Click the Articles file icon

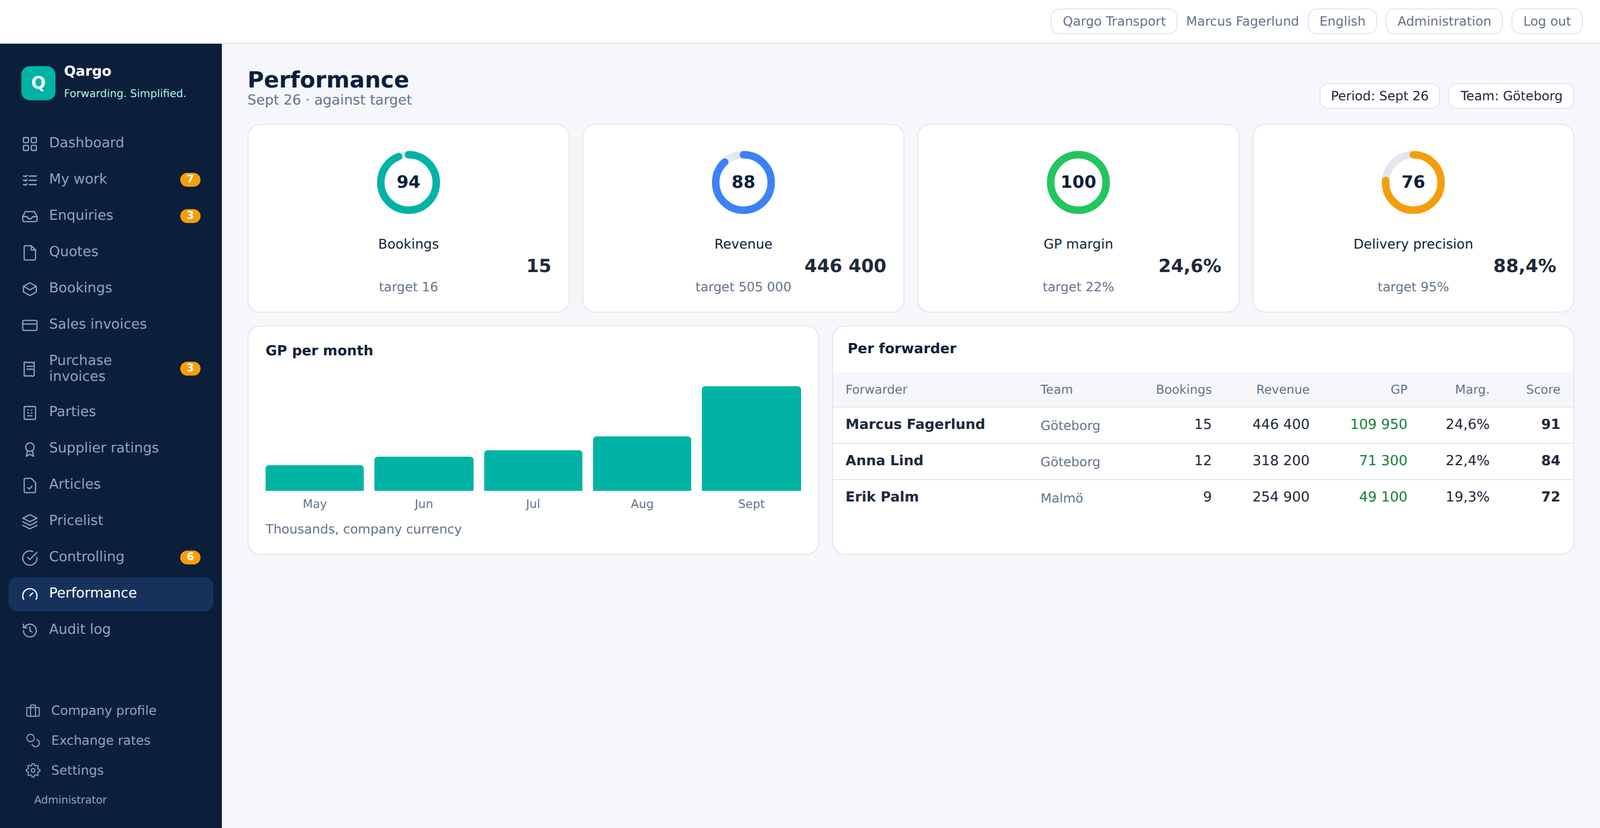(30, 485)
